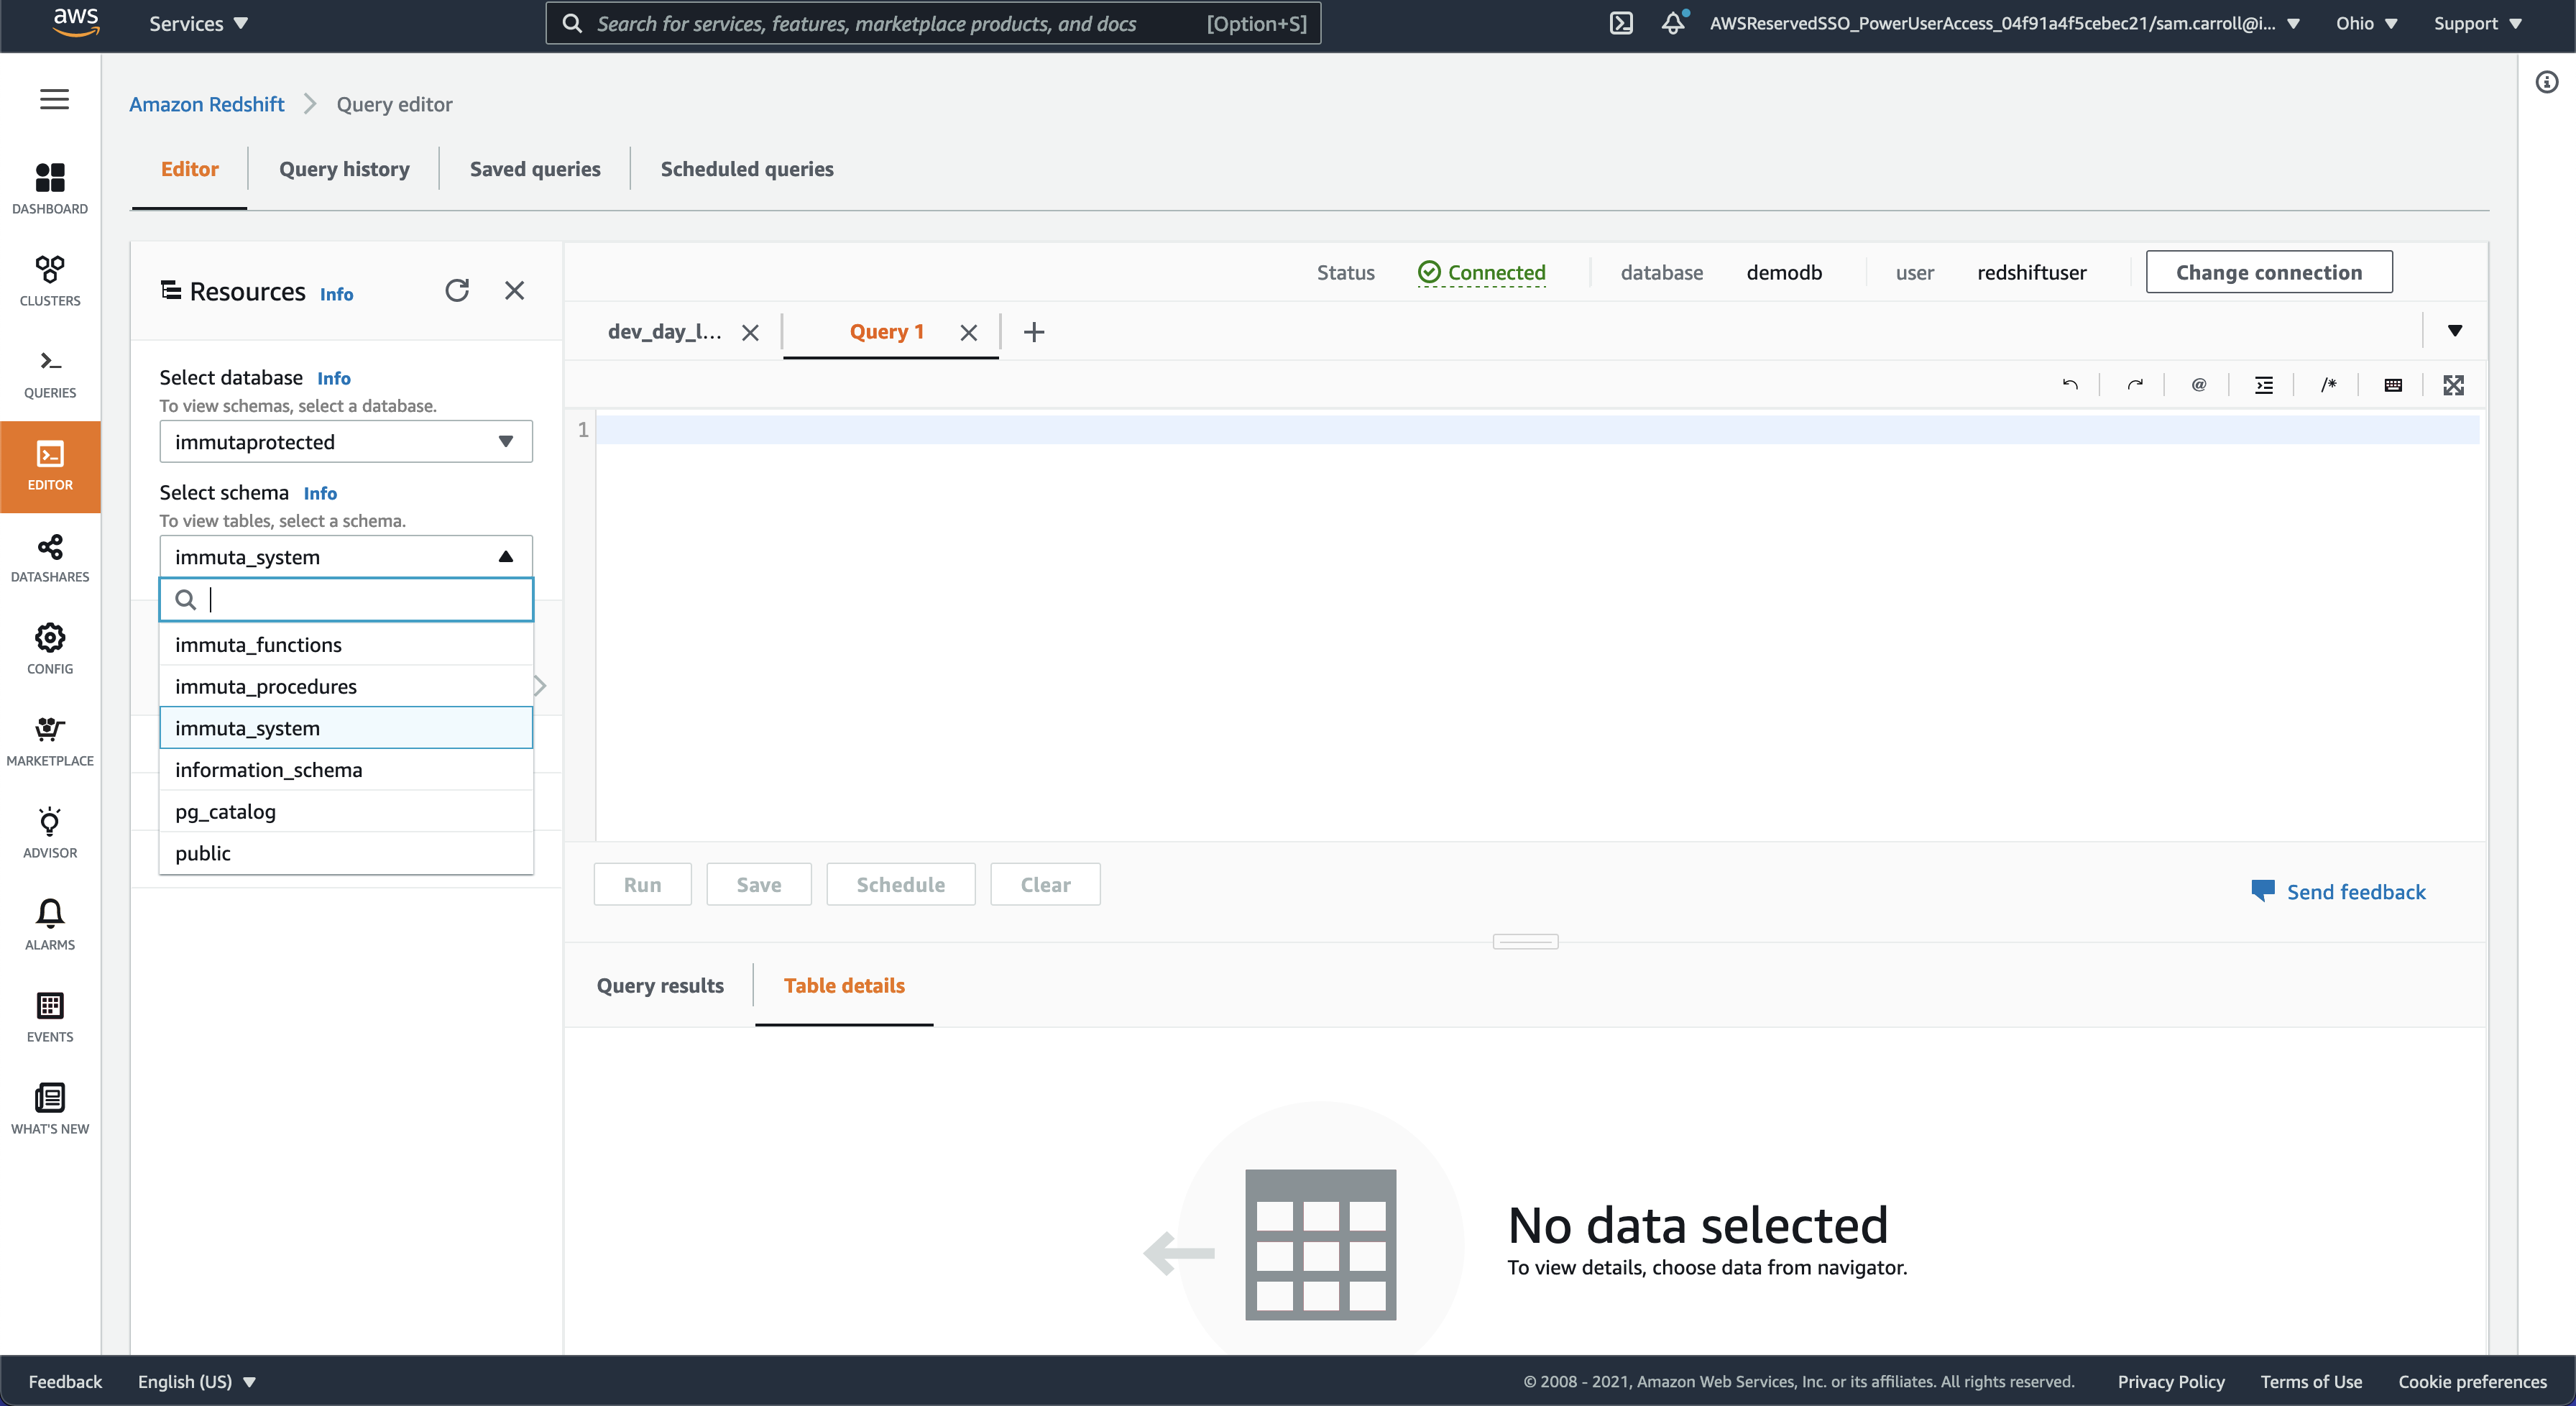2576x1406 pixels.
Task: Open the info panel icon at right edge
Action: [x=2547, y=82]
